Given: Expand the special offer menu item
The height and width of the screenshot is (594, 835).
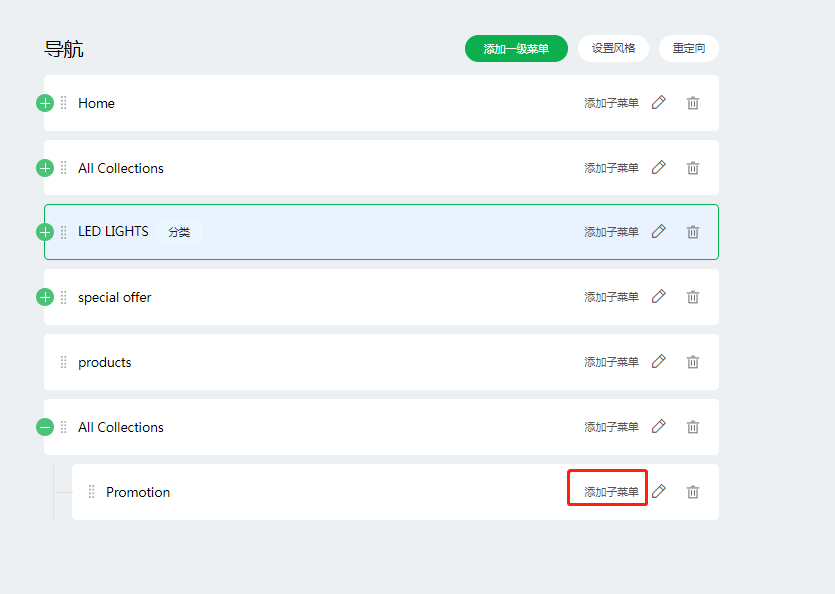Looking at the screenshot, I should 45,297.
